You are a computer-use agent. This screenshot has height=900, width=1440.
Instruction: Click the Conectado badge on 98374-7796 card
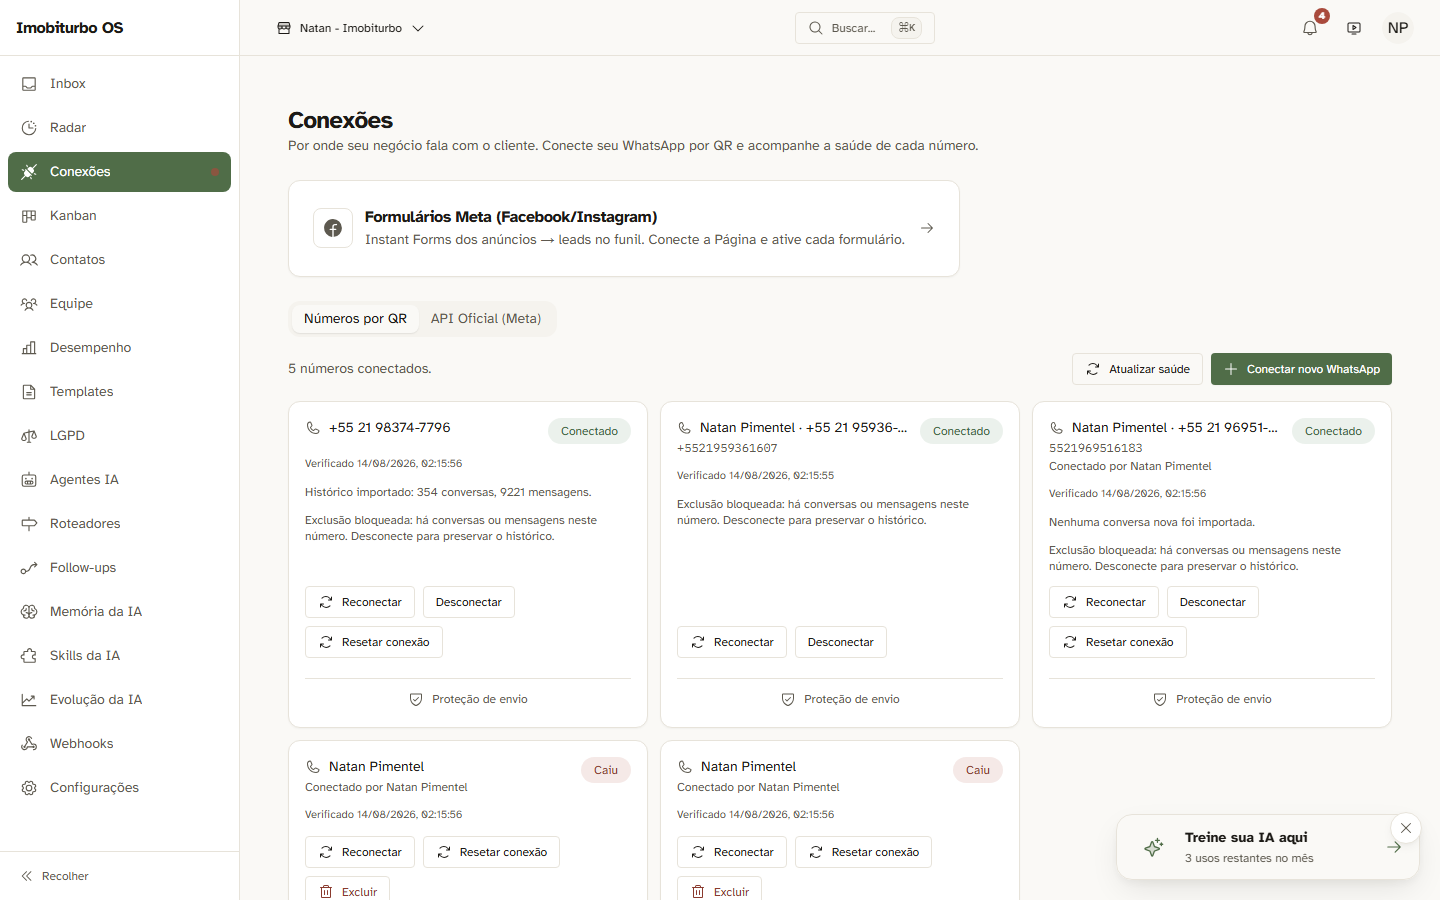point(589,431)
